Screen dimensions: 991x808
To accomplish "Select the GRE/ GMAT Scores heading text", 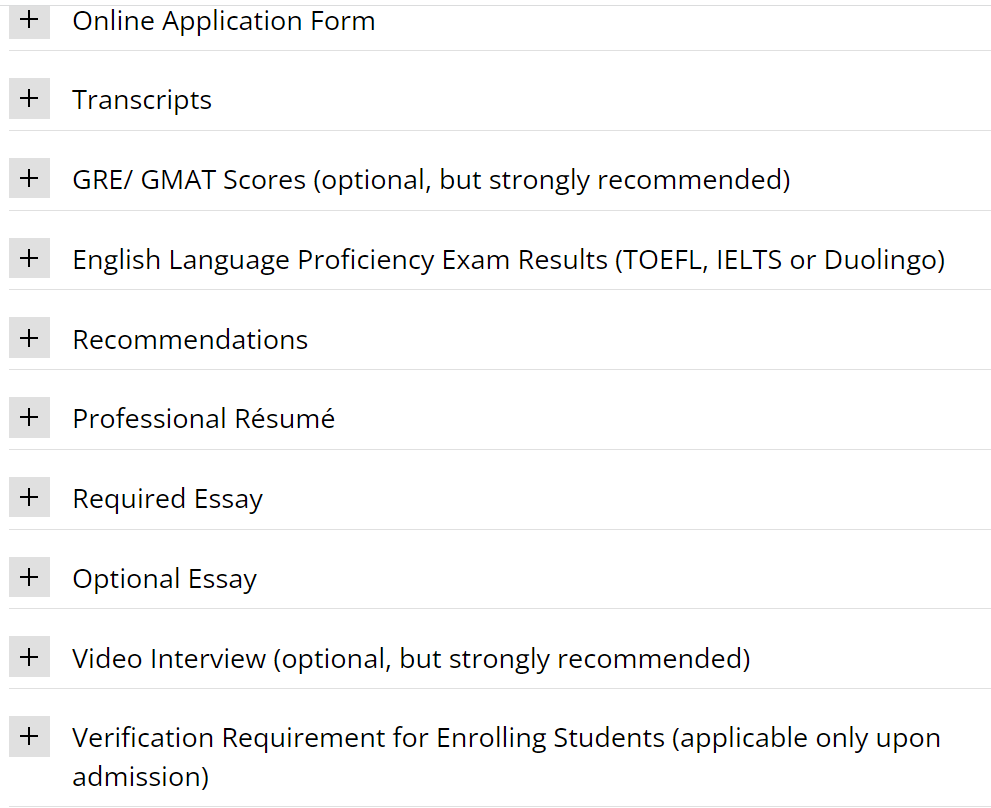I will pyautogui.click(x=431, y=180).
